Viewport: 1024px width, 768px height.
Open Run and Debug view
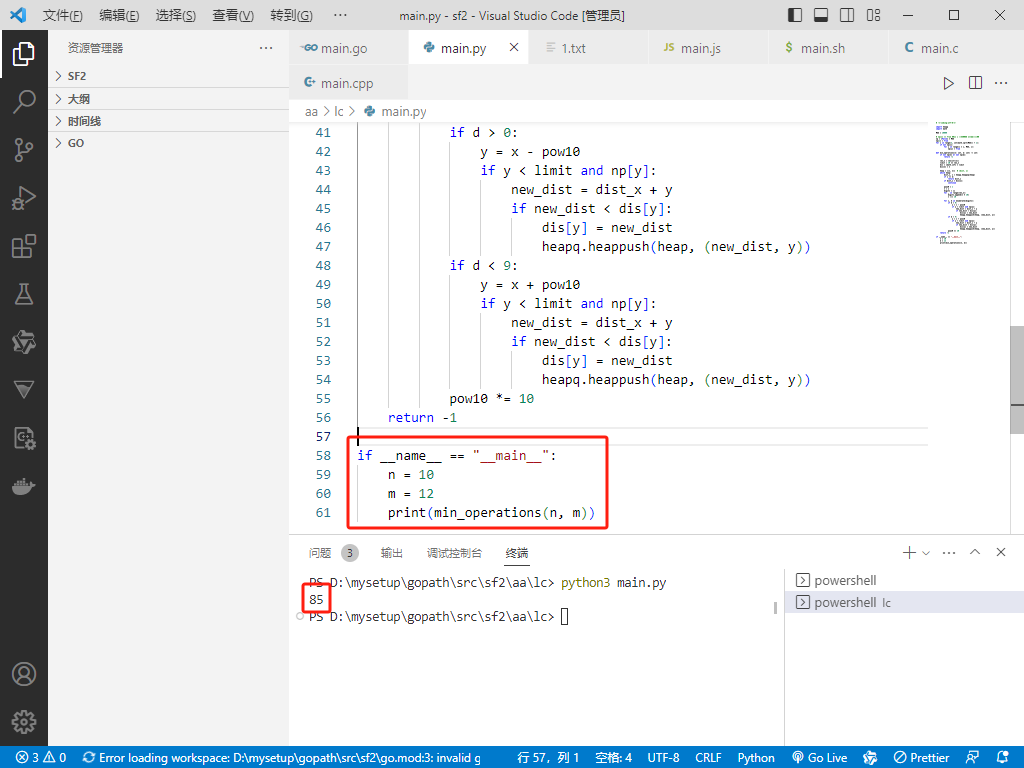coord(24,198)
